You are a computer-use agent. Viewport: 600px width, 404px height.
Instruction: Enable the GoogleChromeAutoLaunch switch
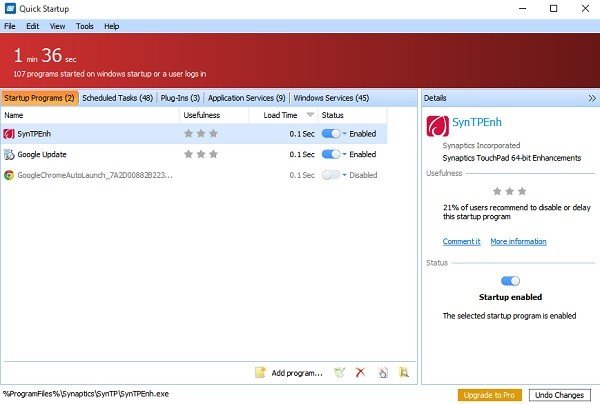pyautogui.click(x=331, y=175)
